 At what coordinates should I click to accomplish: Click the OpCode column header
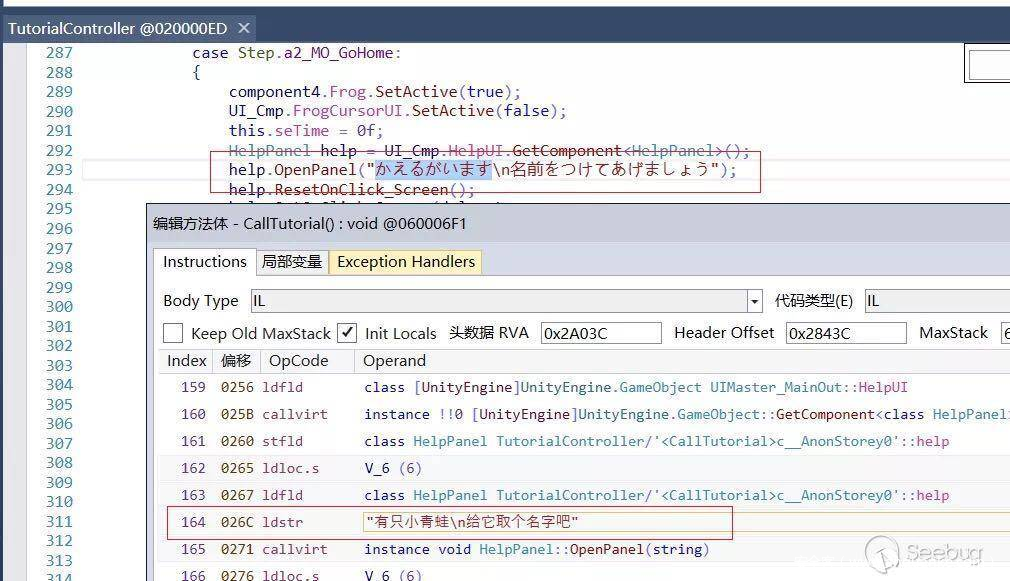click(x=298, y=361)
